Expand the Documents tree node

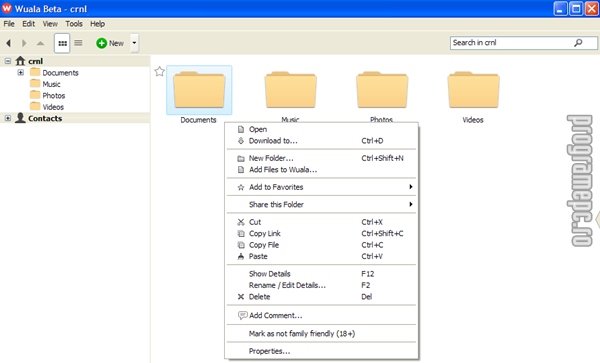coord(21,72)
